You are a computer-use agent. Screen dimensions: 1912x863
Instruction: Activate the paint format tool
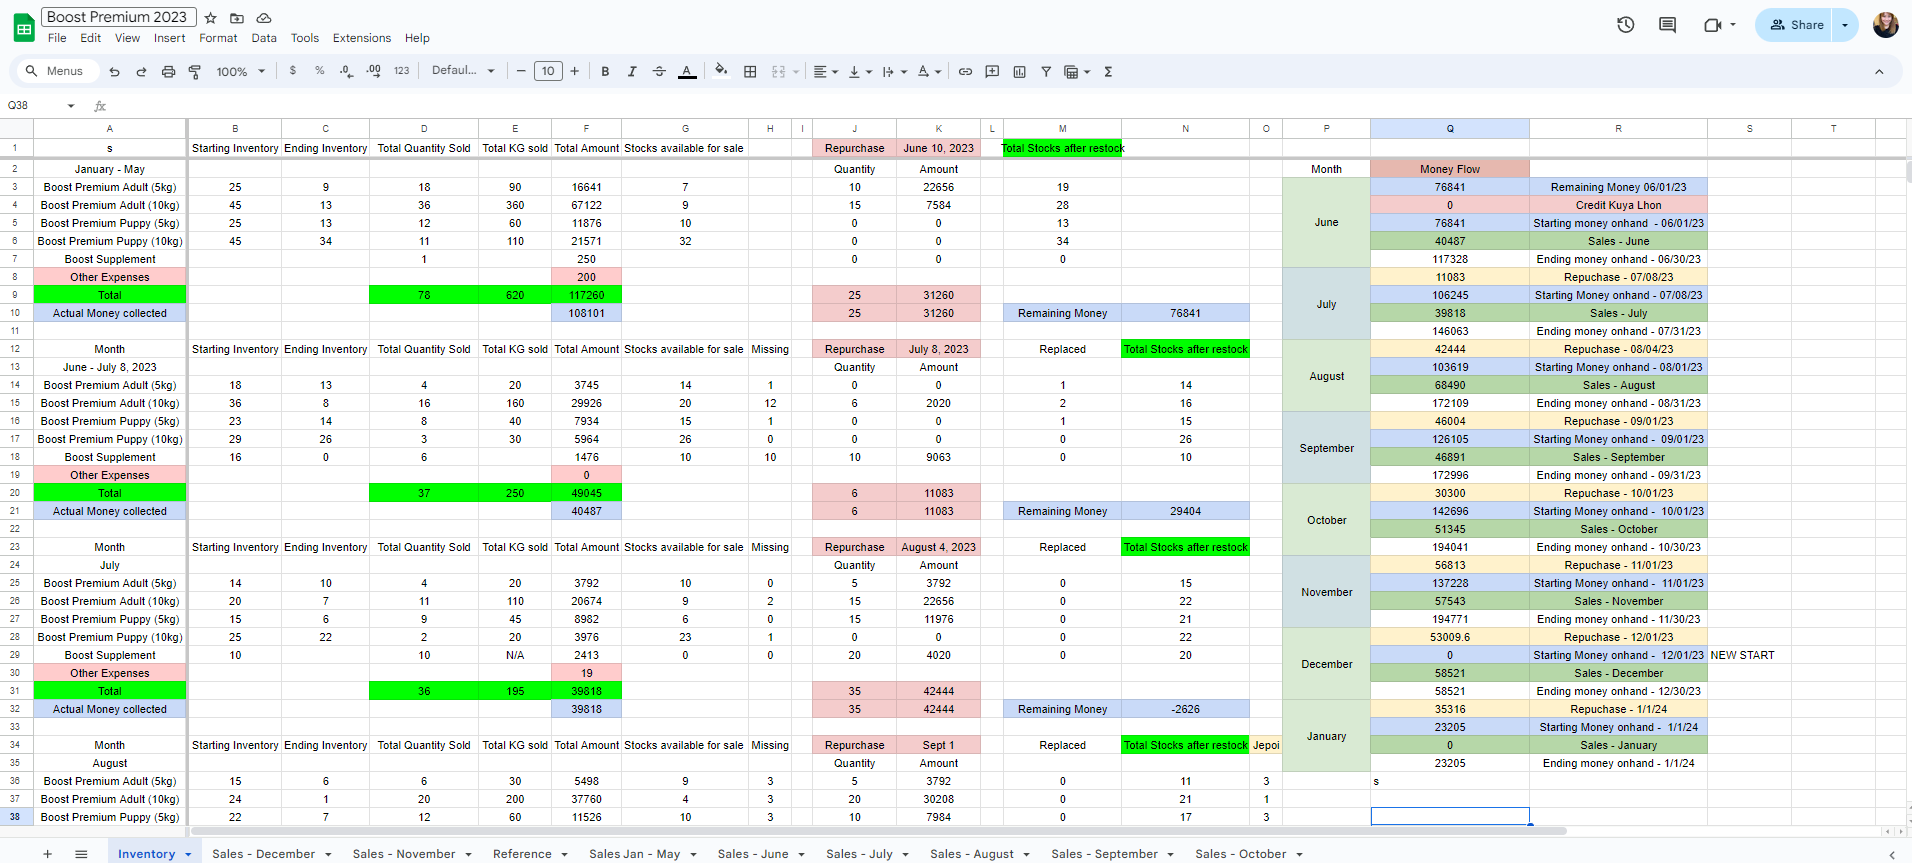pyautogui.click(x=195, y=71)
